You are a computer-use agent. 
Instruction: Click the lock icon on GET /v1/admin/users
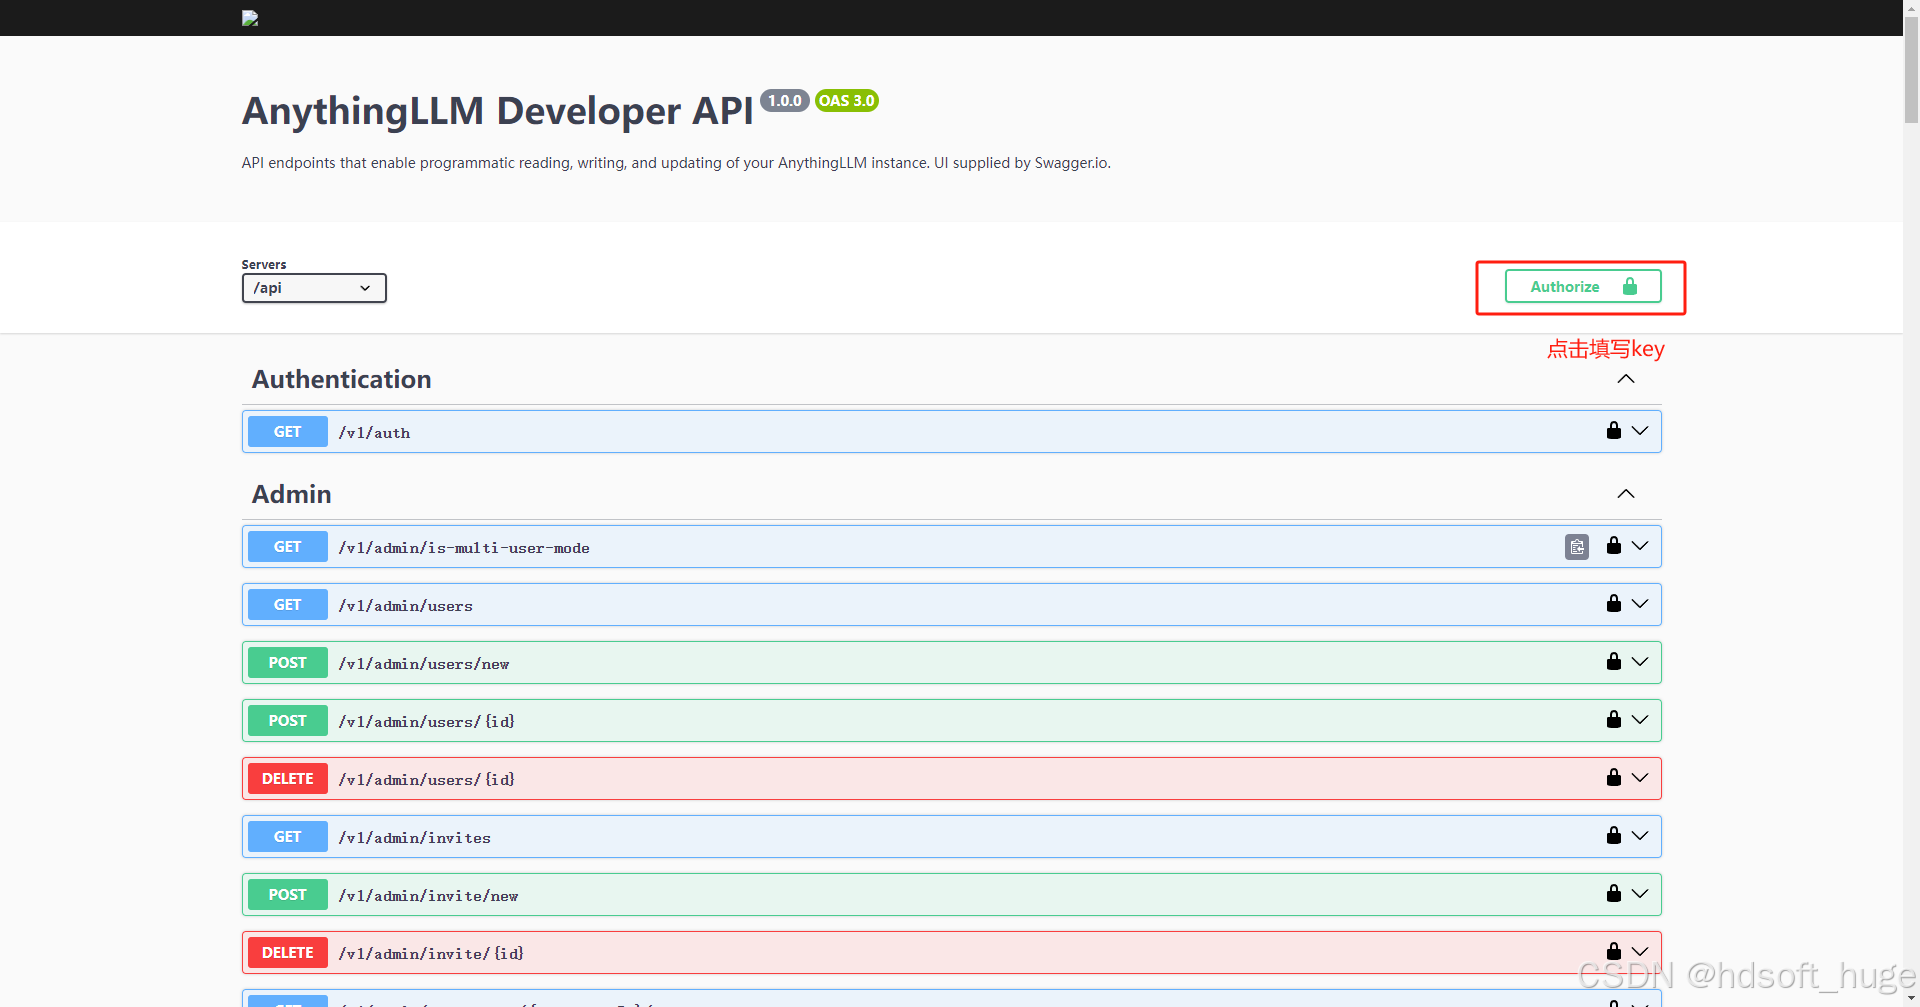[x=1613, y=604]
